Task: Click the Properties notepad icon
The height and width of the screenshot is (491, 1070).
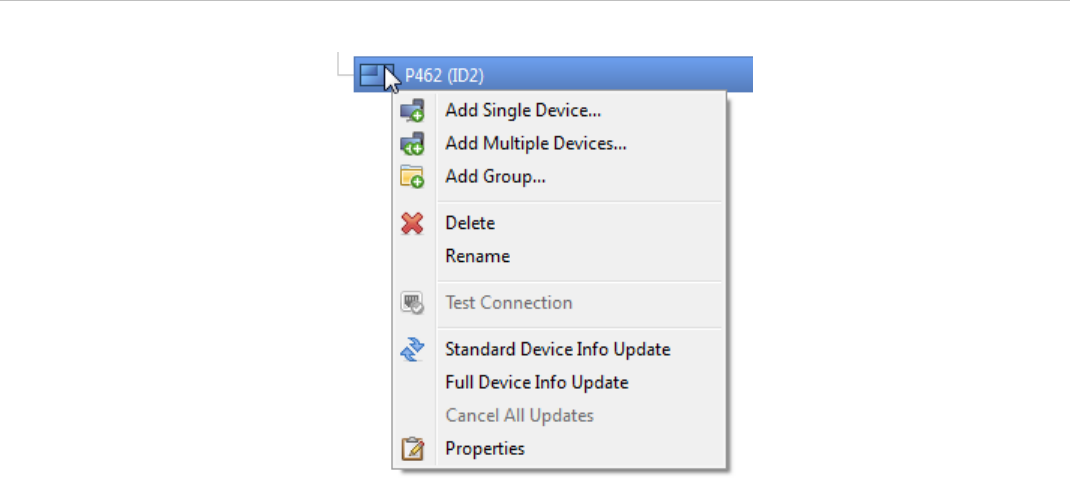Action: (412, 448)
